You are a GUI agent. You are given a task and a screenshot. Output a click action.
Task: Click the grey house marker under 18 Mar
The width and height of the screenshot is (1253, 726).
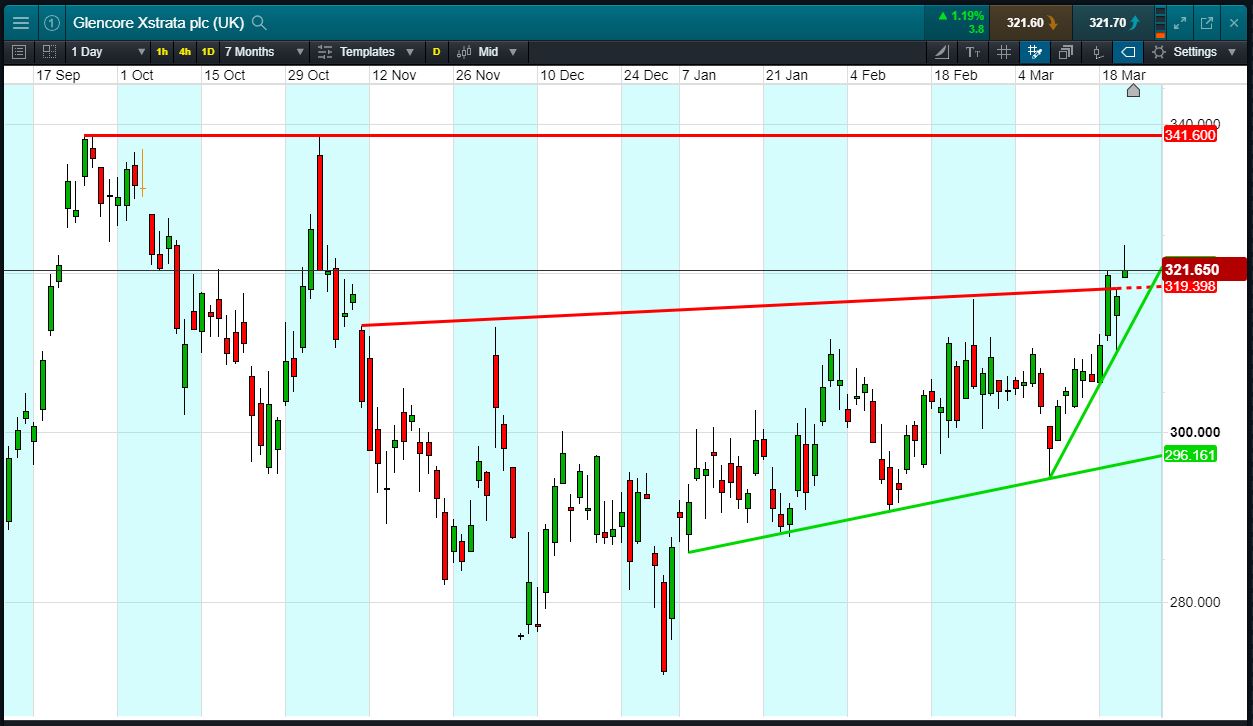tap(1133, 91)
